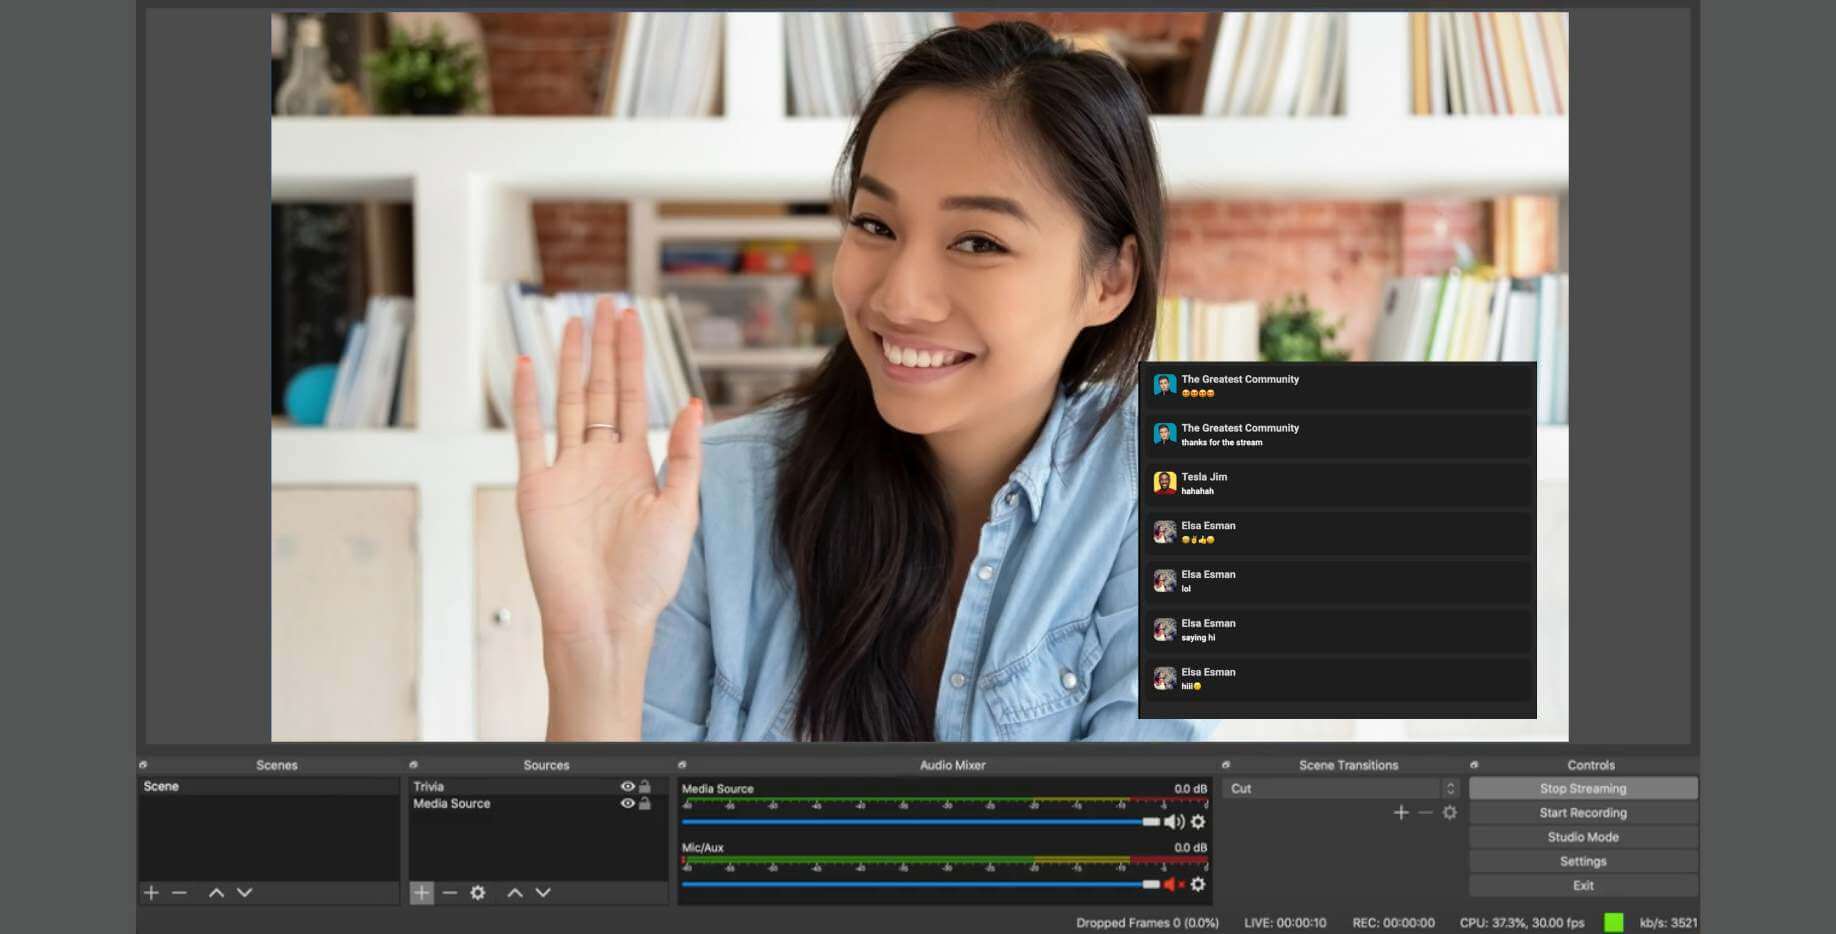The image size is (1836, 934).
Task: Unmute the Mic/Aux red speaker icon
Action: click(x=1174, y=884)
